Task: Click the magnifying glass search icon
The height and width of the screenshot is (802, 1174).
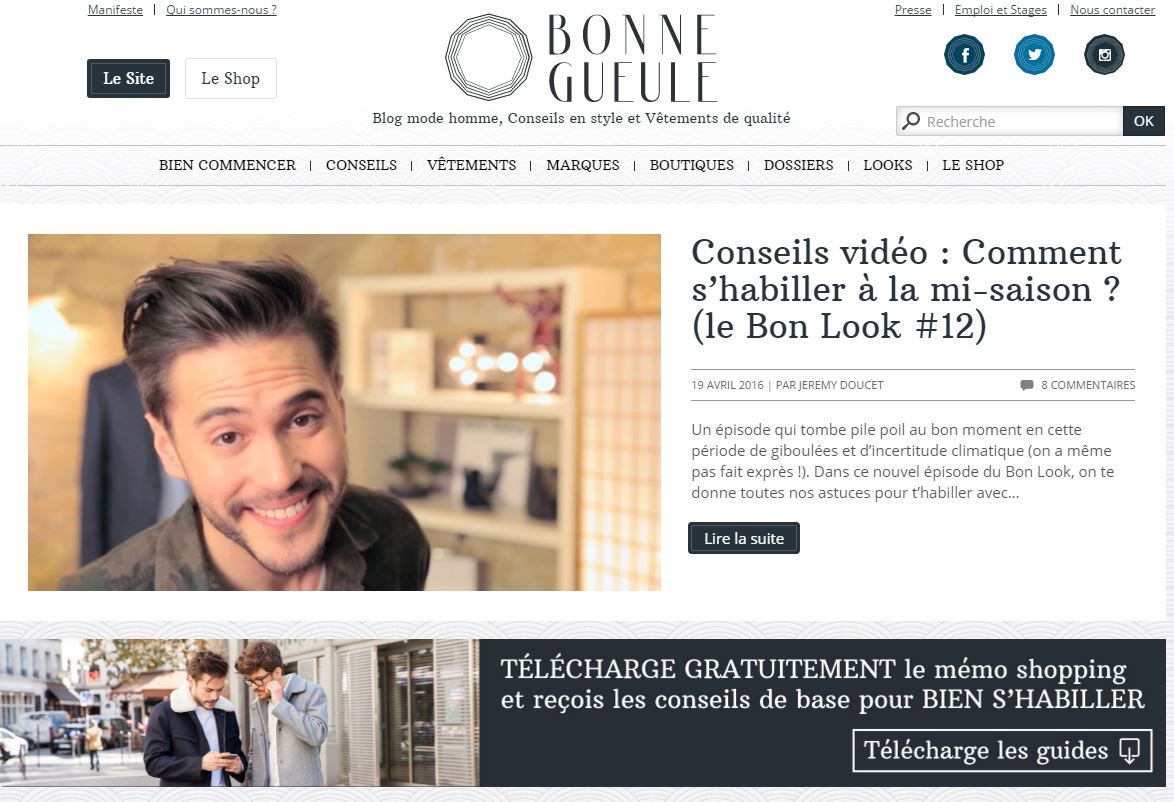Action: pyautogui.click(x=910, y=121)
